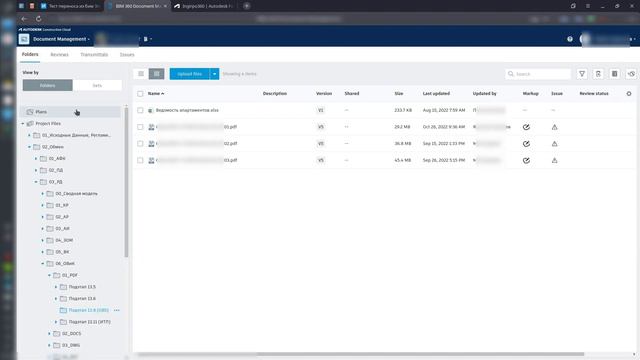This screenshot has height=360, width=640.
Task: Open markup icon for the 01.pdf row
Action: [526, 127]
